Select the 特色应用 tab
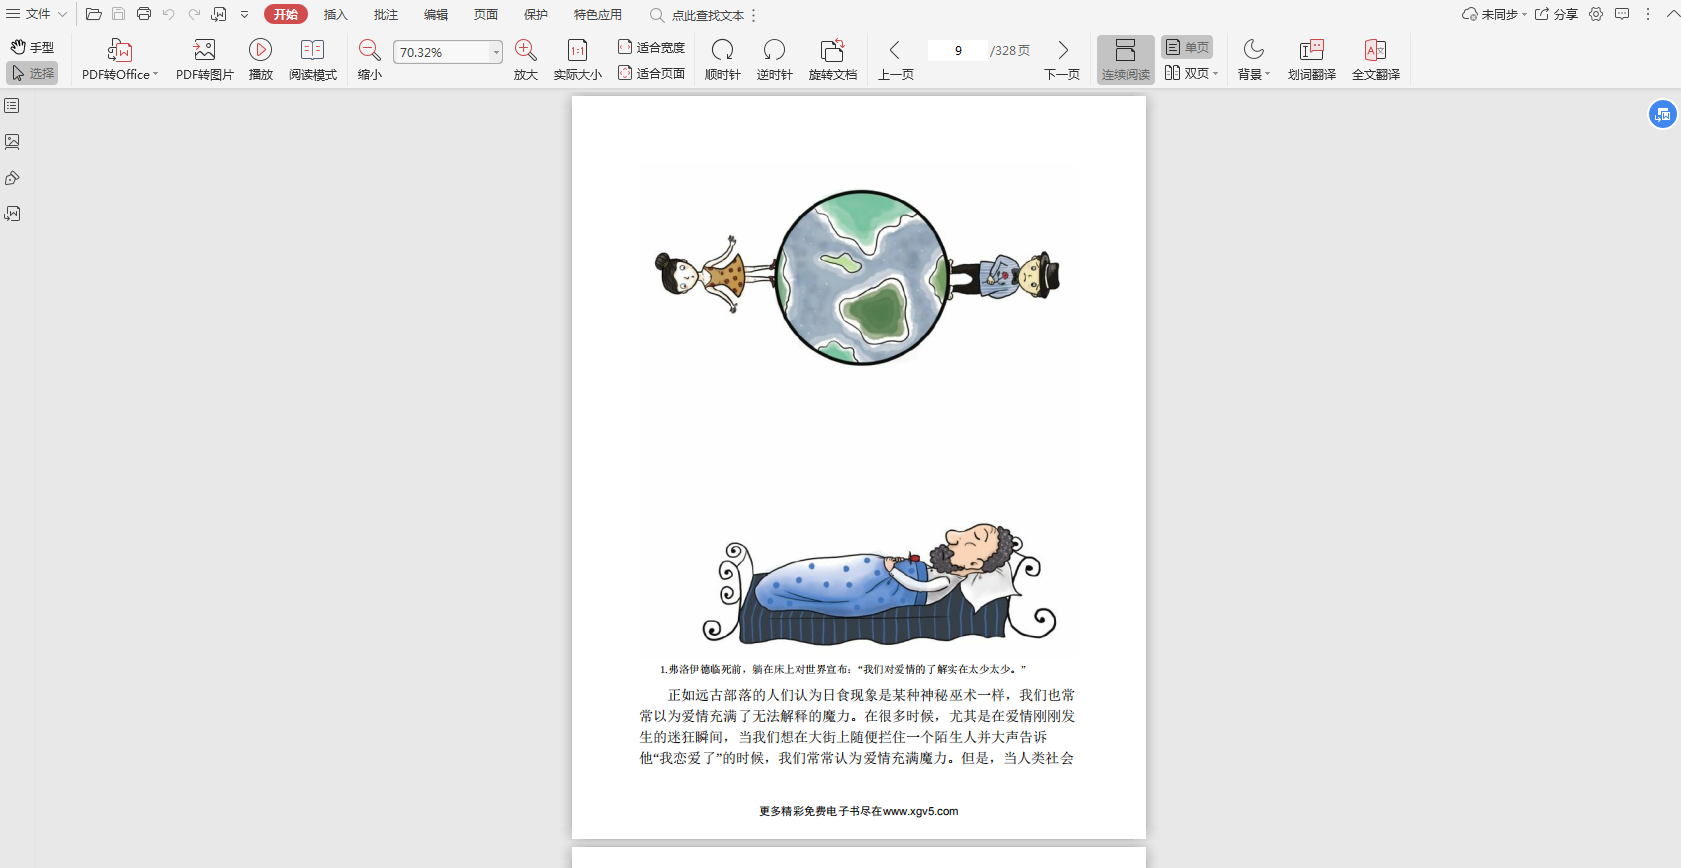Viewport: 1681px width, 868px height. pos(598,14)
